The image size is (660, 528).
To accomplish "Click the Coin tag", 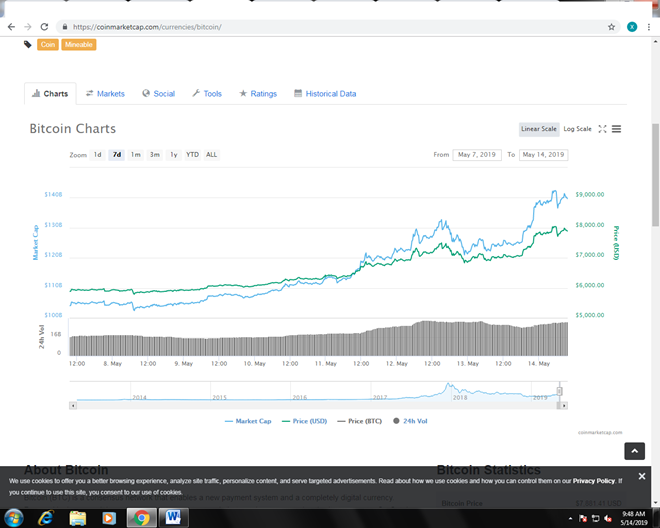I will tap(48, 45).
